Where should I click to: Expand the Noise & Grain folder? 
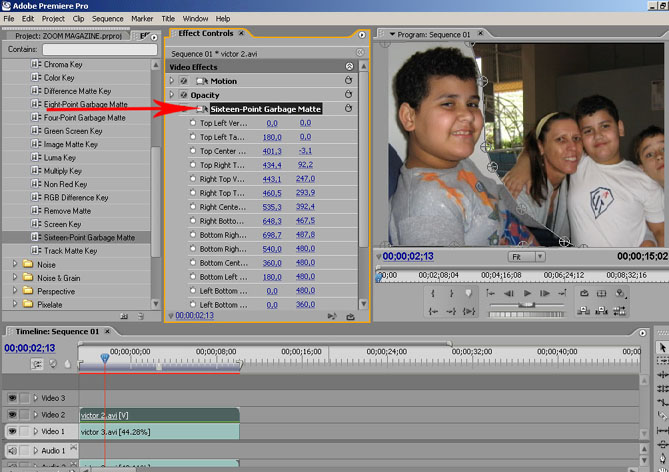click(x=15, y=277)
